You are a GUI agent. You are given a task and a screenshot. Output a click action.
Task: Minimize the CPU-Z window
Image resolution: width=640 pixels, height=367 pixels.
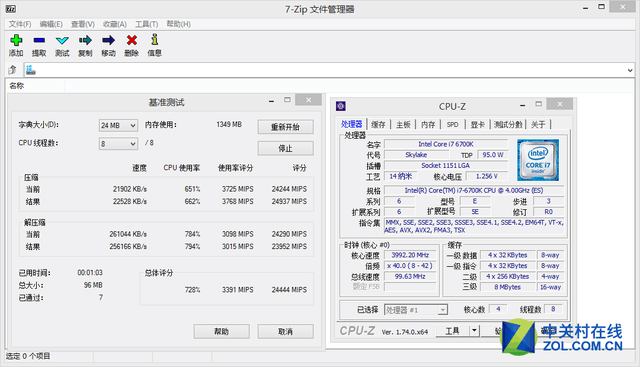(522, 105)
